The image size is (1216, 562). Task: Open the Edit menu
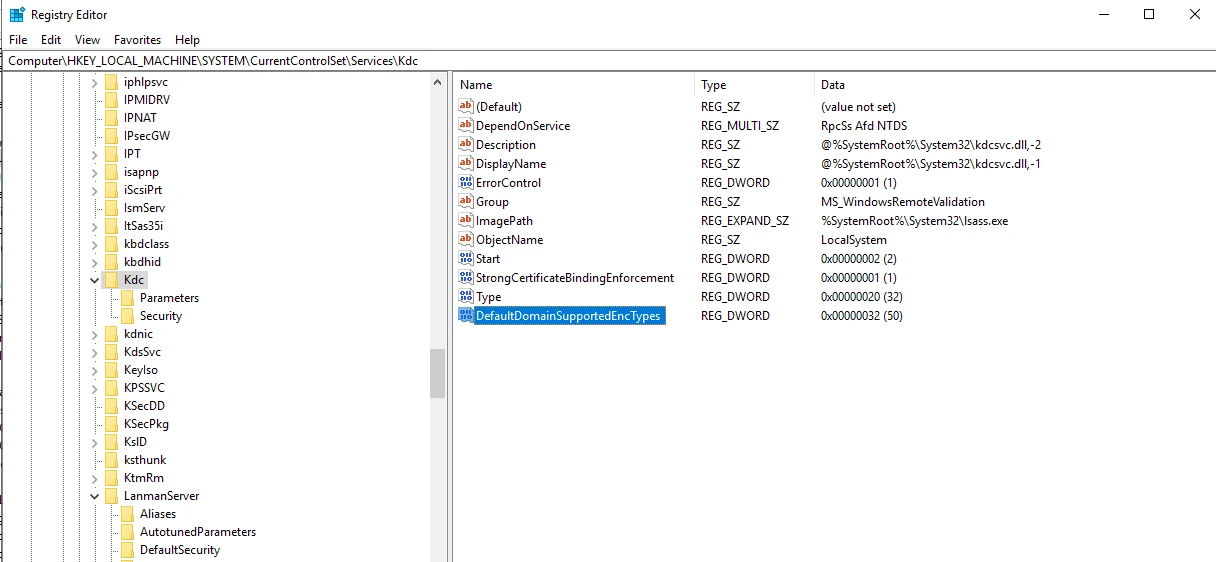[51, 40]
